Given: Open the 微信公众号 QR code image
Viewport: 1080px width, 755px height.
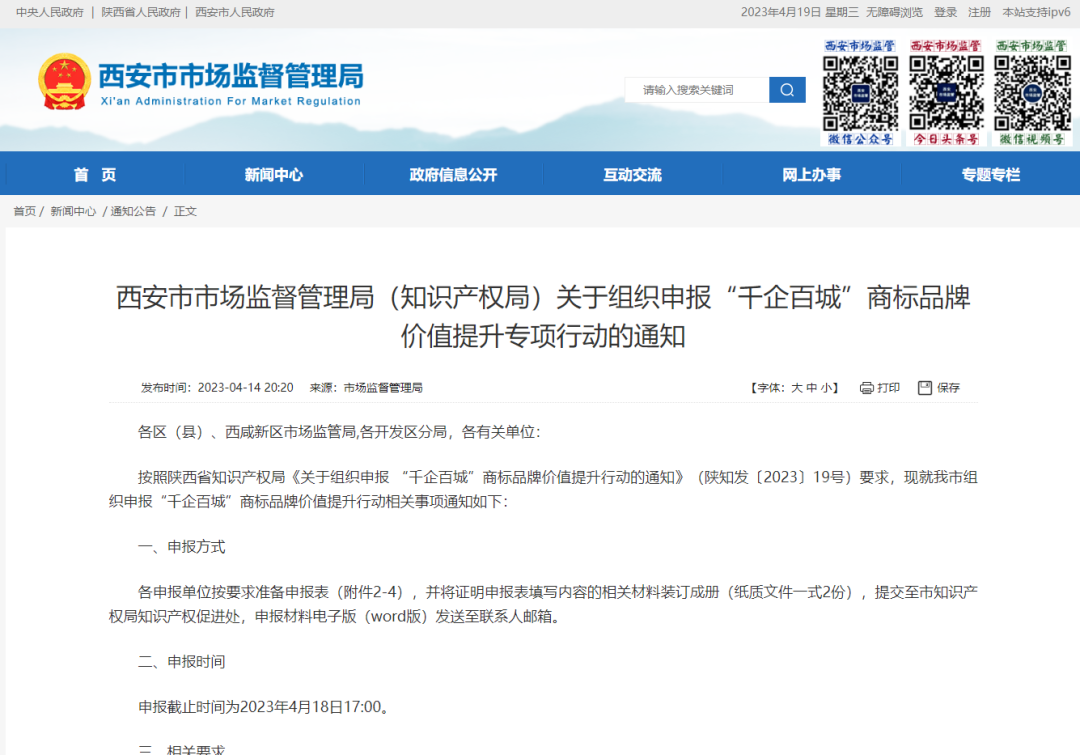Looking at the screenshot, I should point(859,88).
